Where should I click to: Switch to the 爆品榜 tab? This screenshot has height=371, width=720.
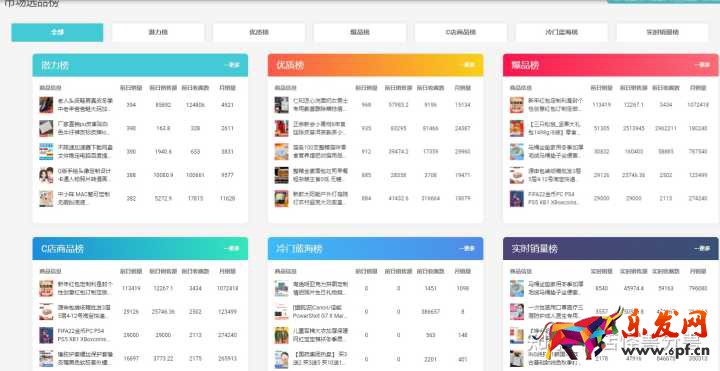[x=360, y=33]
